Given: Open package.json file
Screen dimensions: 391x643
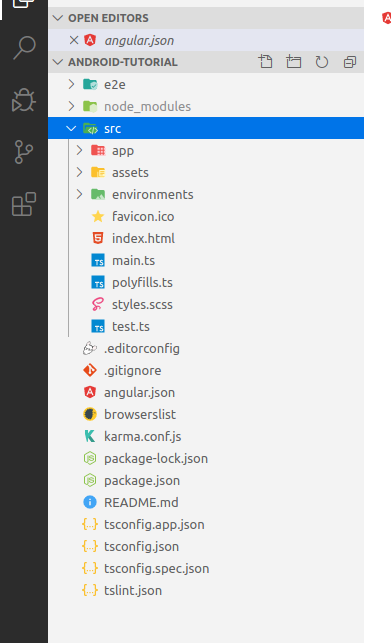Looking at the screenshot, I should pos(142,481).
